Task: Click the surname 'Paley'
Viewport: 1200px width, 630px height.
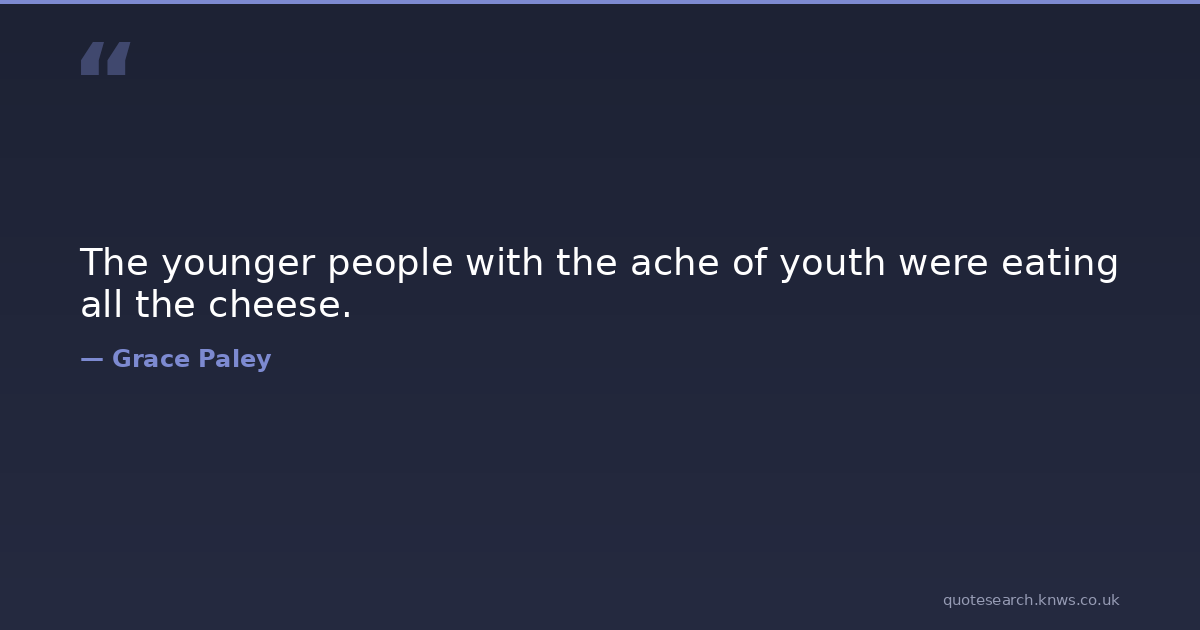Action: 234,359
